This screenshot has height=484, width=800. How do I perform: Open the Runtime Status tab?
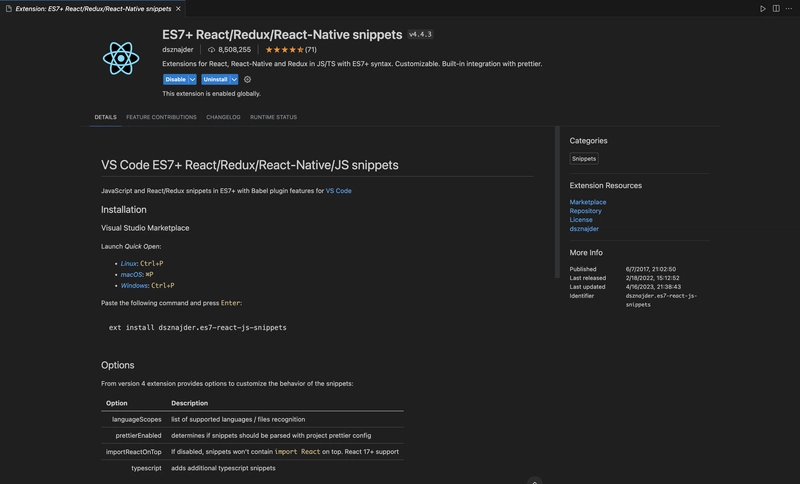(273, 117)
